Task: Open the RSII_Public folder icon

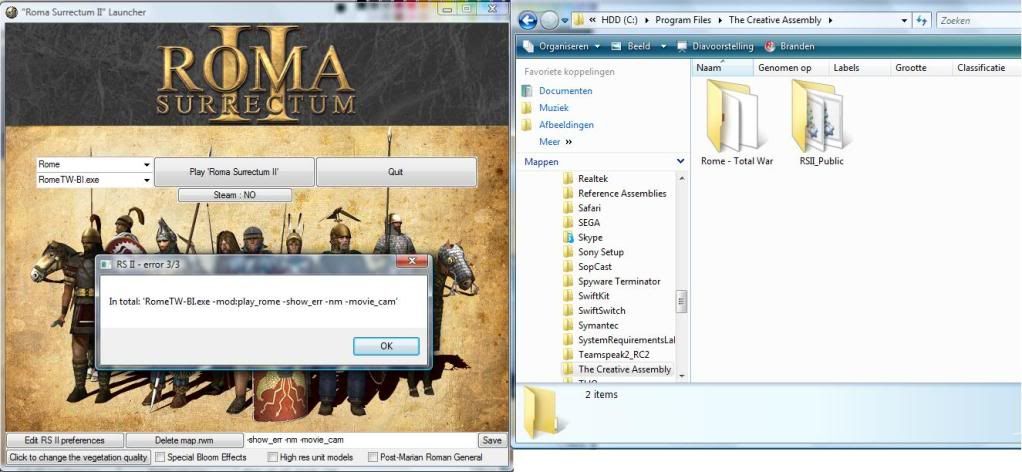Action: coord(821,118)
